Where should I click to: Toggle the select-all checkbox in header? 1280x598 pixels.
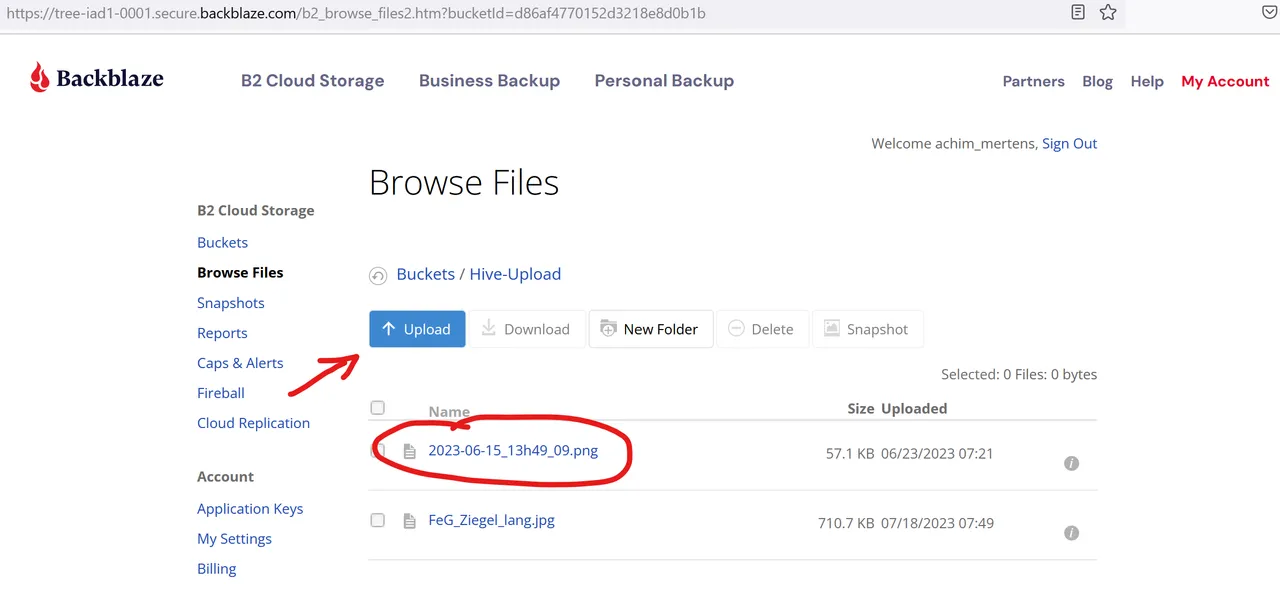point(377,407)
